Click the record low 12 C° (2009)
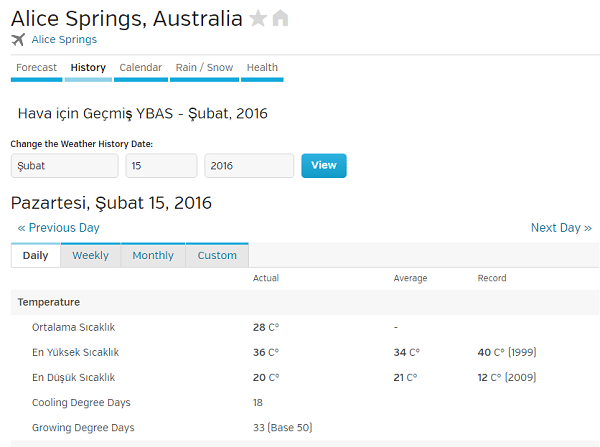The width and height of the screenshot is (600, 447). click(507, 378)
